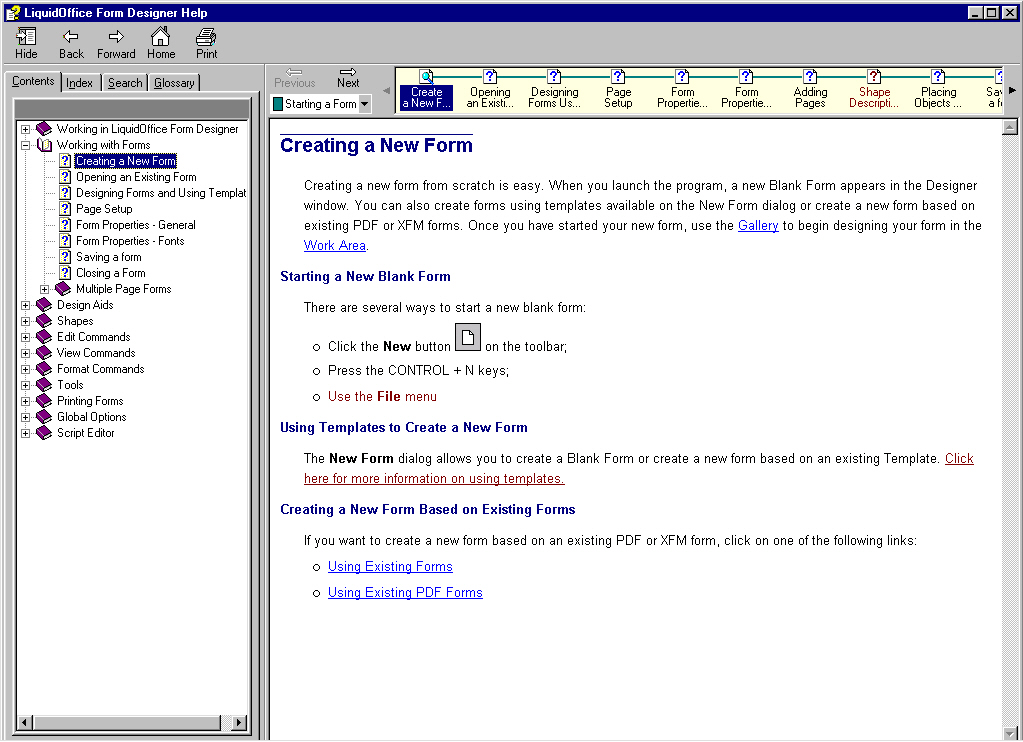
Task: Click the content pane scroll up arrow
Action: click(1009, 127)
